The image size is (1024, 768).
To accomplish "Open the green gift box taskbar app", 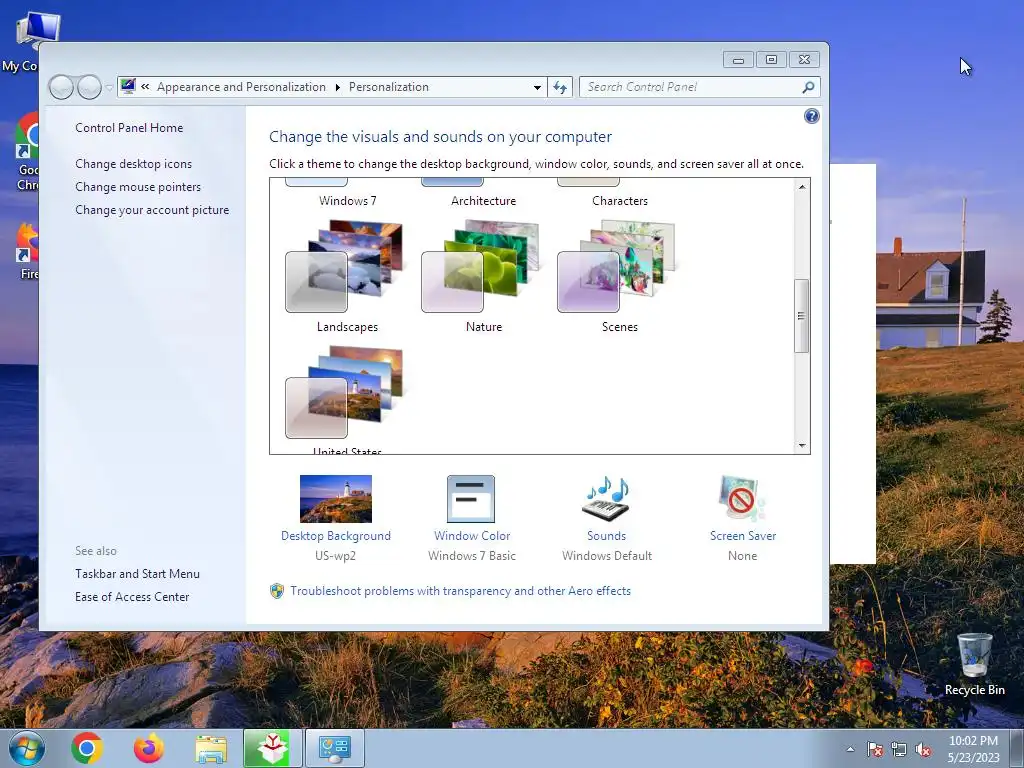I will coord(272,748).
